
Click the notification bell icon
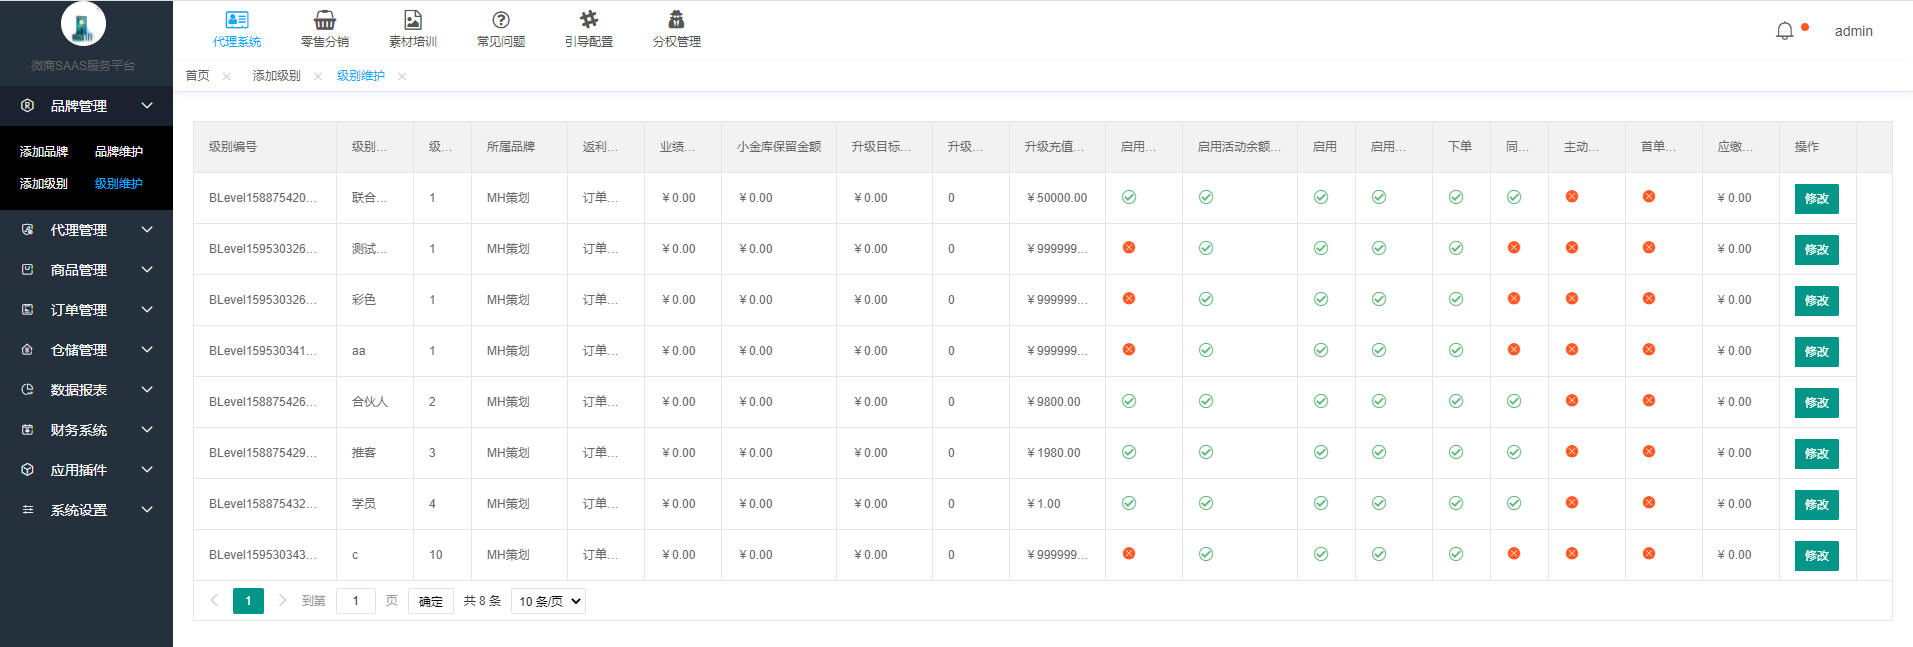pyautogui.click(x=1784, y=31)
